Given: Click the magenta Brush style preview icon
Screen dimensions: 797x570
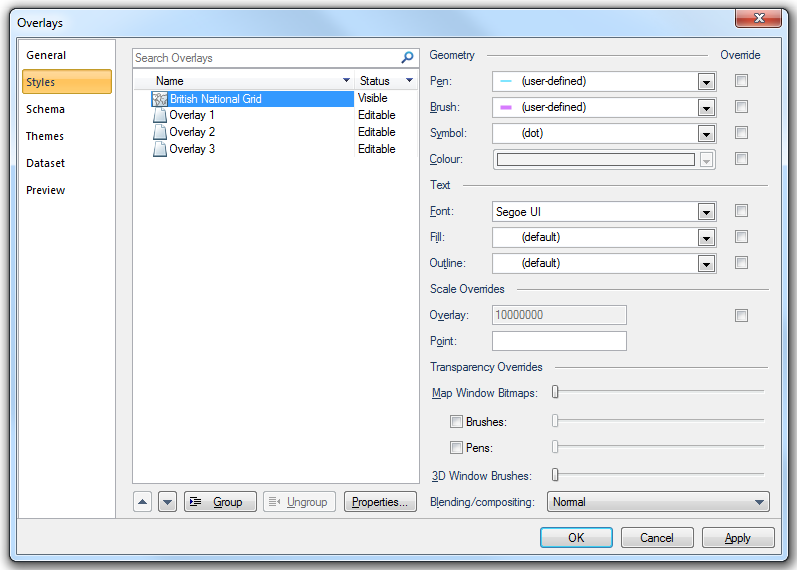Looking at the screenshot, I should pos(506,107).
